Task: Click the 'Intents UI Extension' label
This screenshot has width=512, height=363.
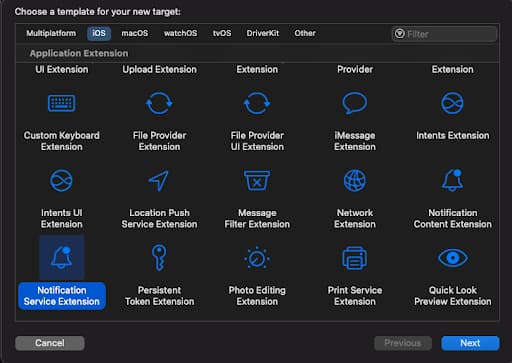Action: pos(62,218)
